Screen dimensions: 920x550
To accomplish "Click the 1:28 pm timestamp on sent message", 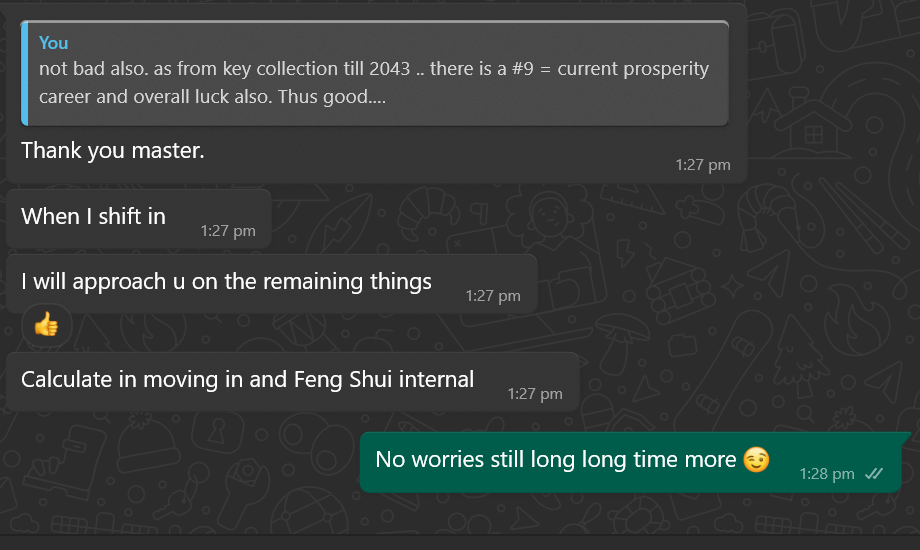I will click(827, 474).
